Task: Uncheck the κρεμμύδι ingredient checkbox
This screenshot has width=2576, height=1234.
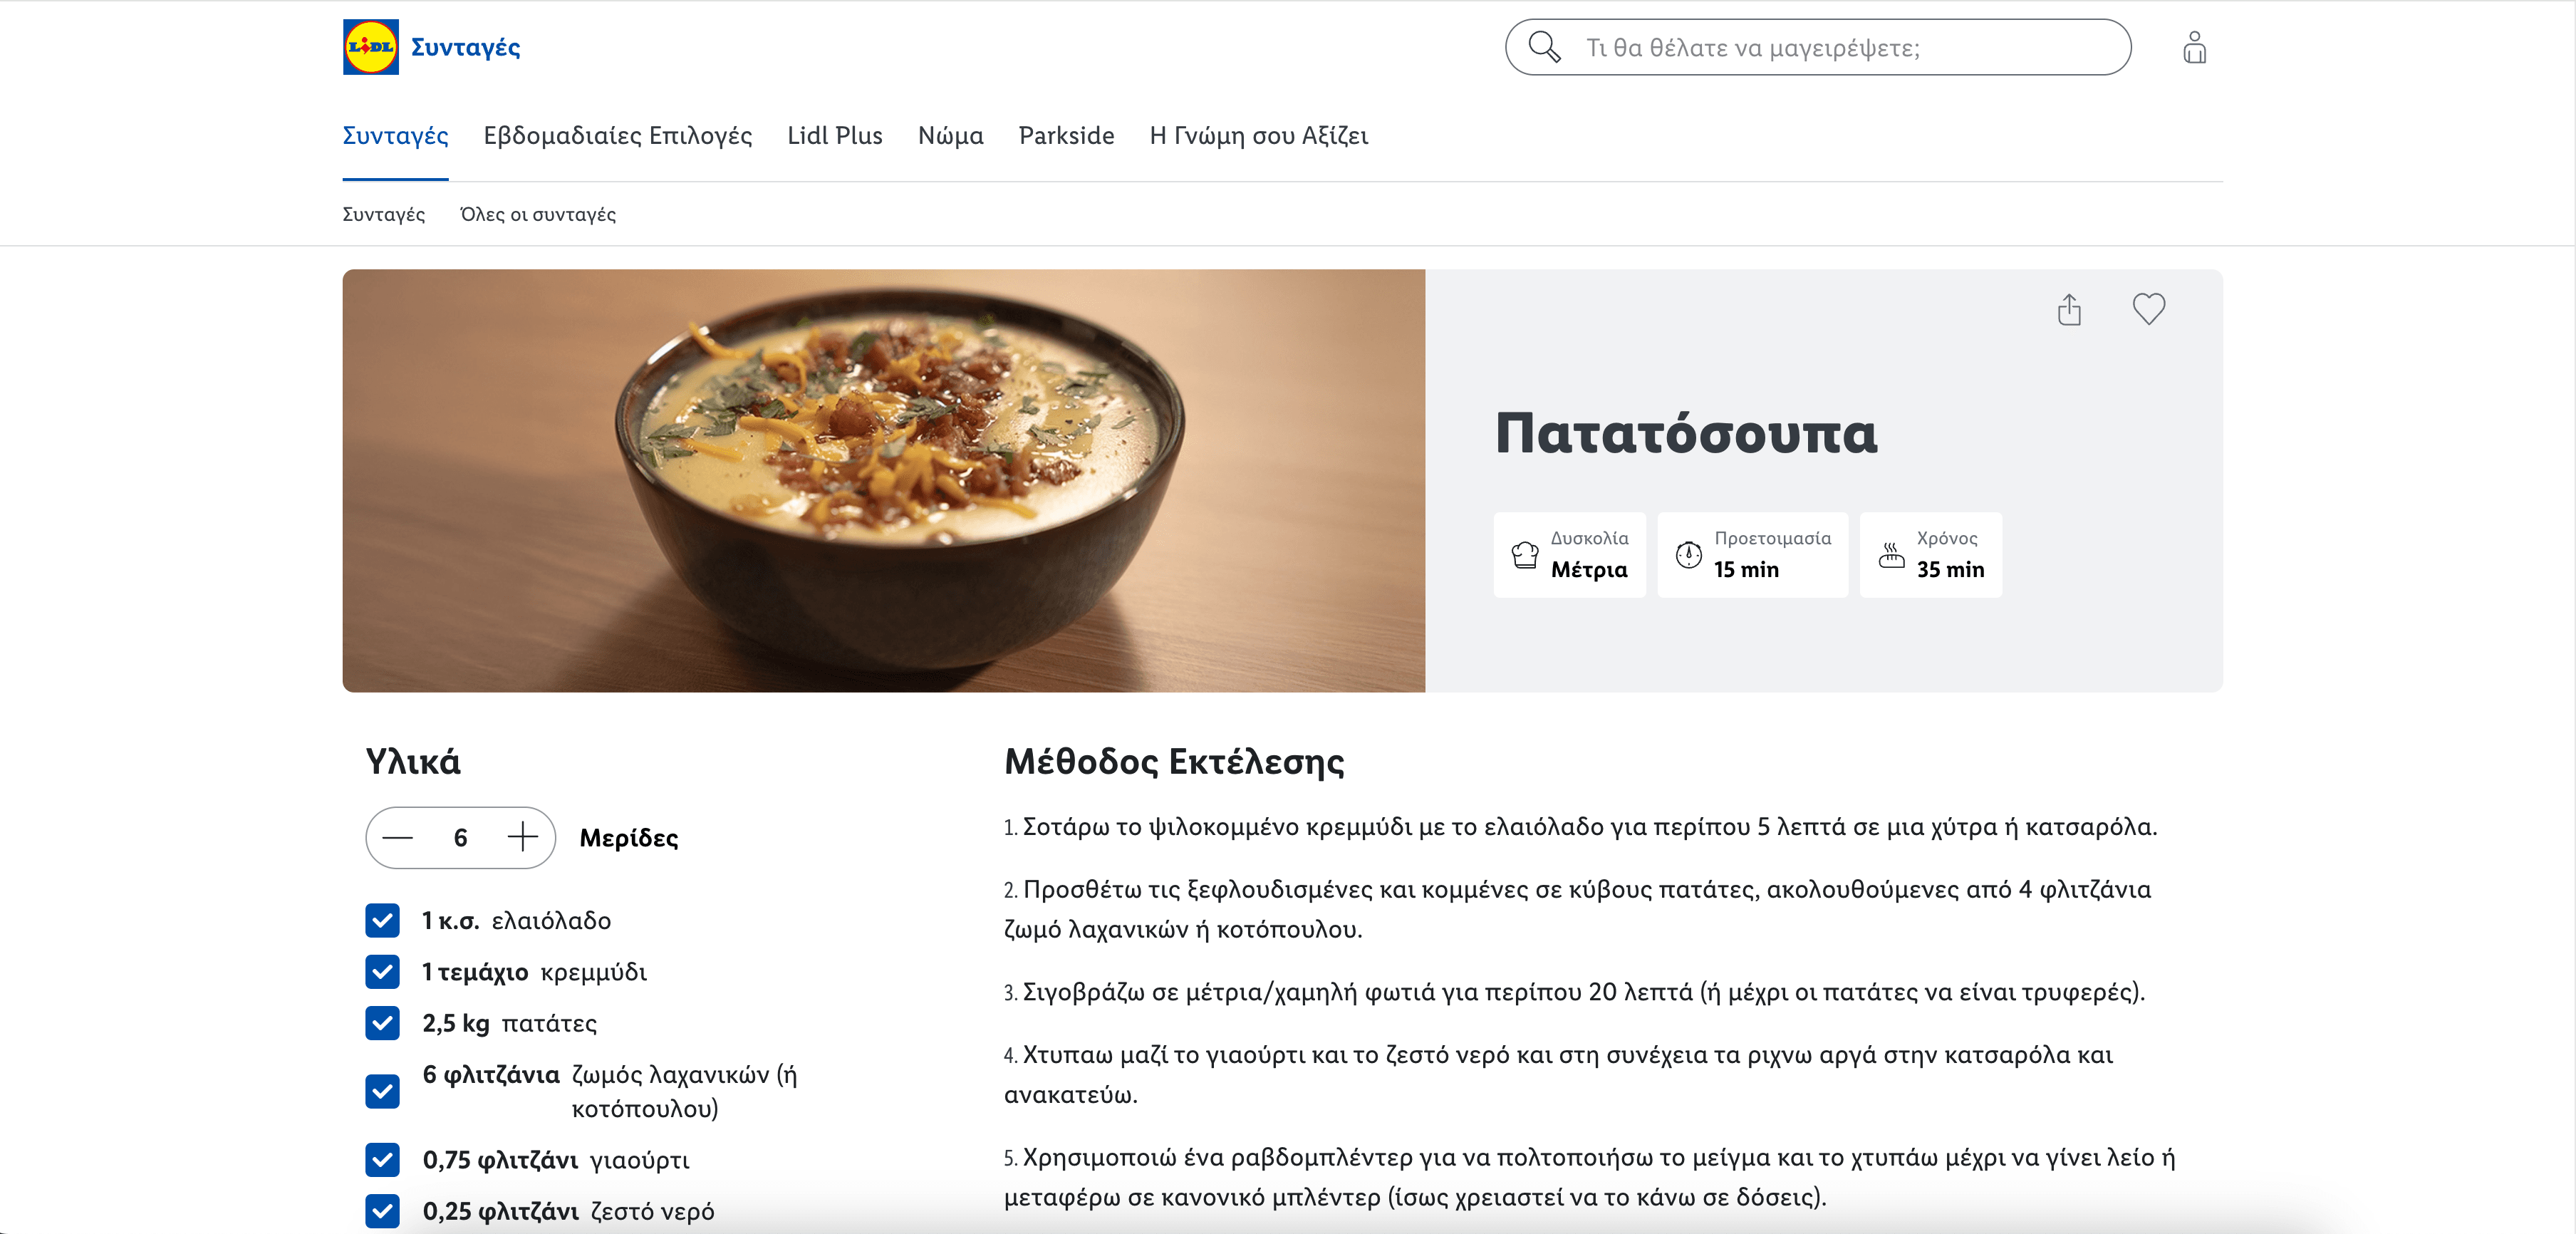Action: (x=382, y=971)
